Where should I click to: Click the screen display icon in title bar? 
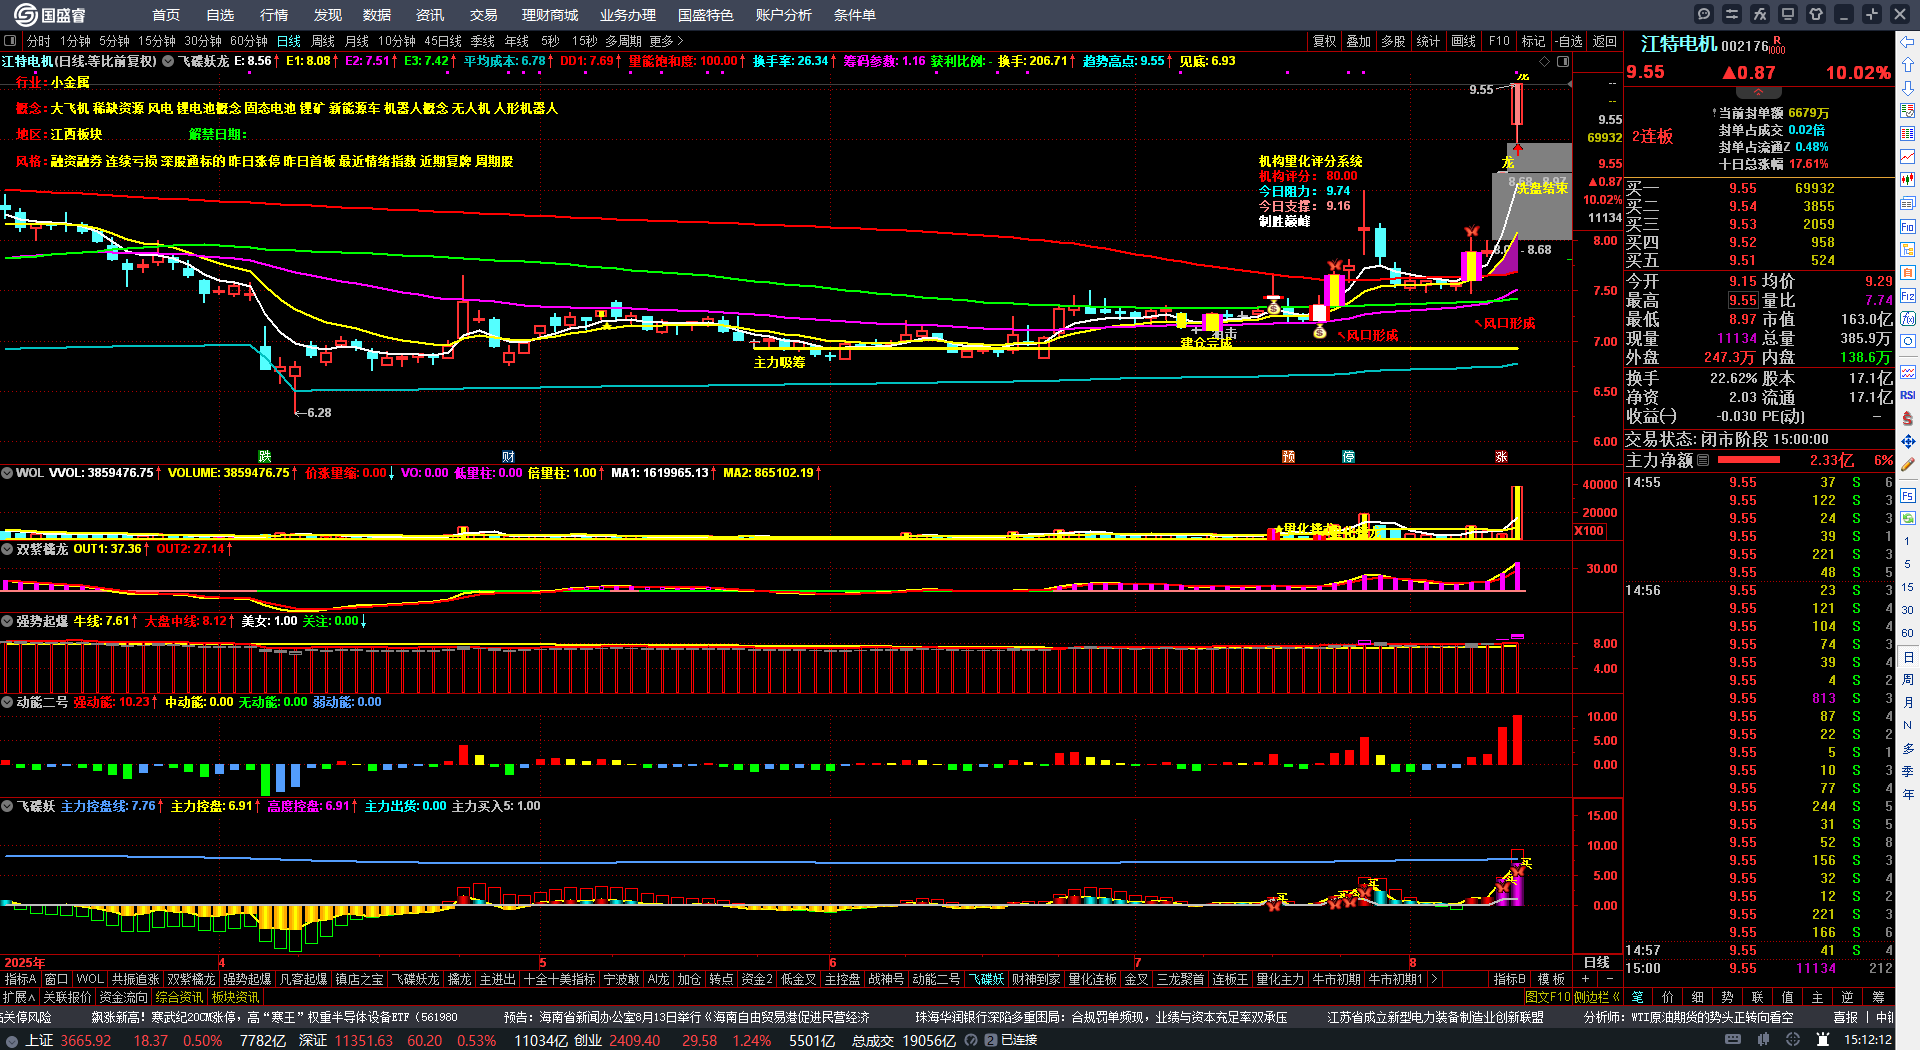tap(1788, 14)
